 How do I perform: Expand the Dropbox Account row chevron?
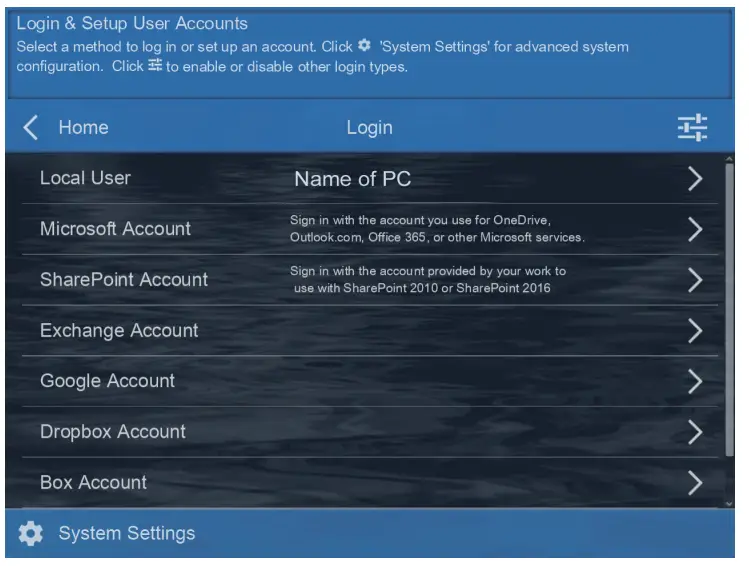coord(695,432)
